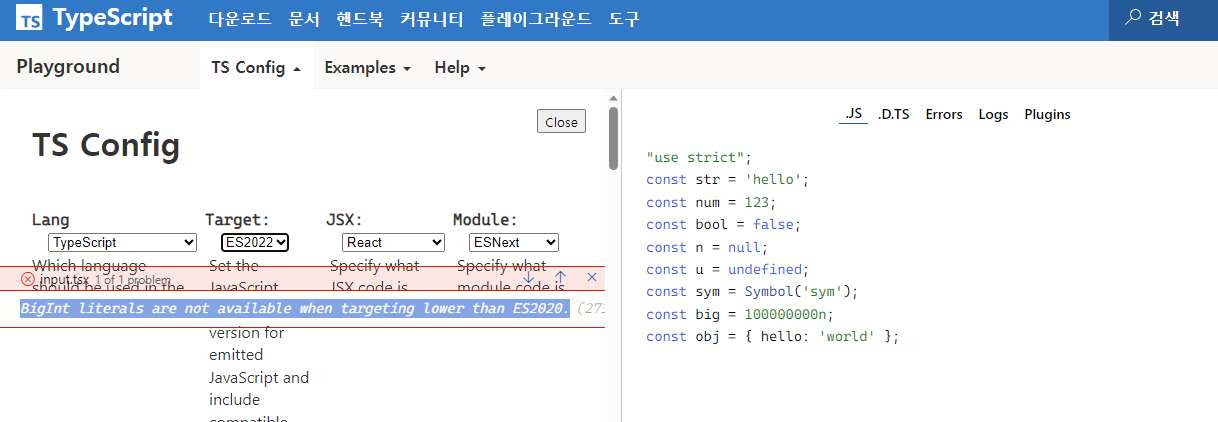
Task: Click the "use strict" output line
Action: (x=699, y=157)
